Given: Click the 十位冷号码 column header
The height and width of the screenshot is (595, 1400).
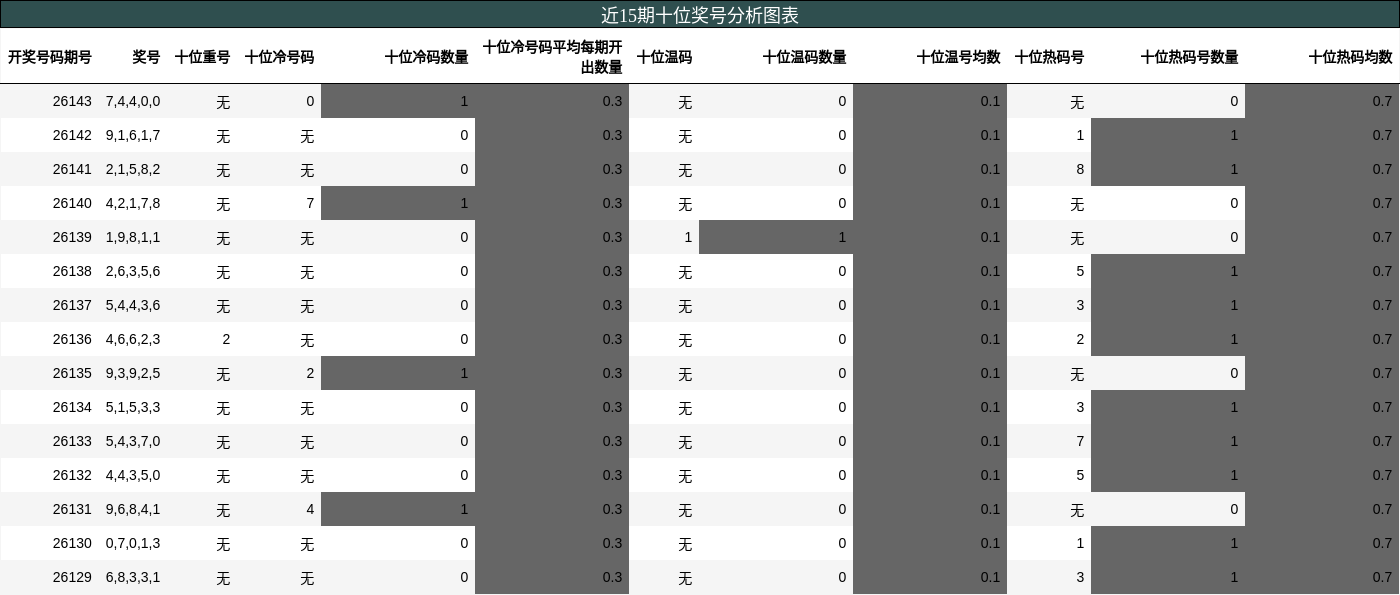Looking at the screenshot, I should (279, 57).
